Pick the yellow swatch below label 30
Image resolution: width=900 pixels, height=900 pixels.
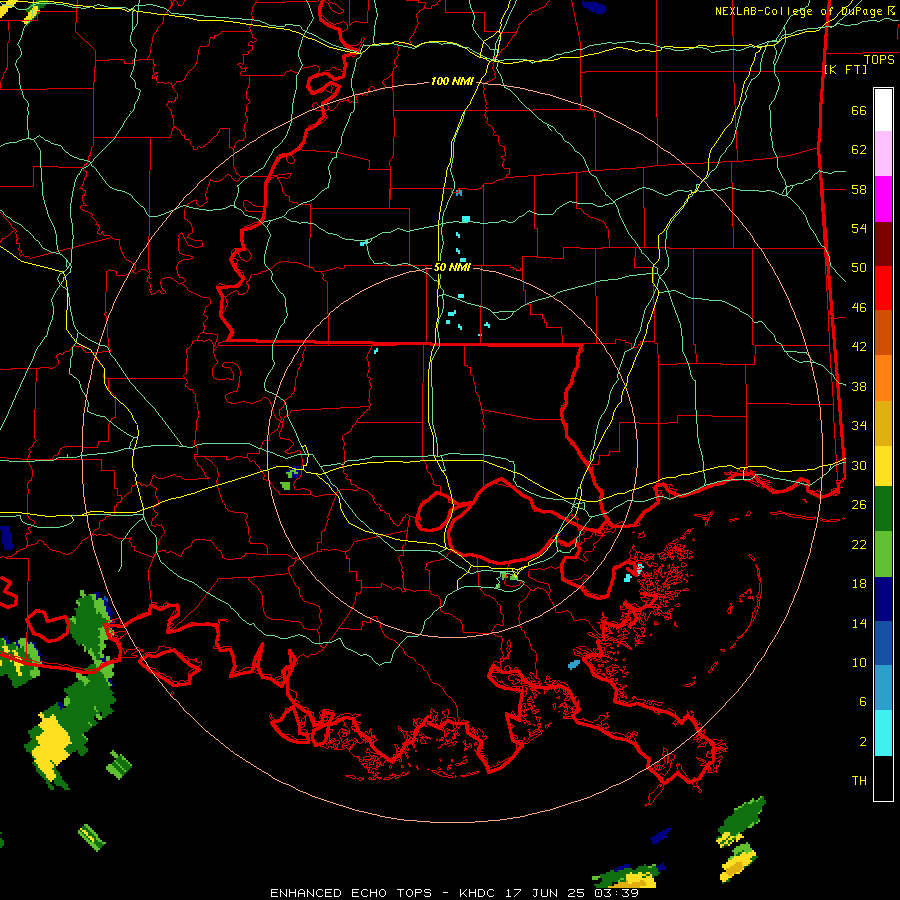coord(883,466)
